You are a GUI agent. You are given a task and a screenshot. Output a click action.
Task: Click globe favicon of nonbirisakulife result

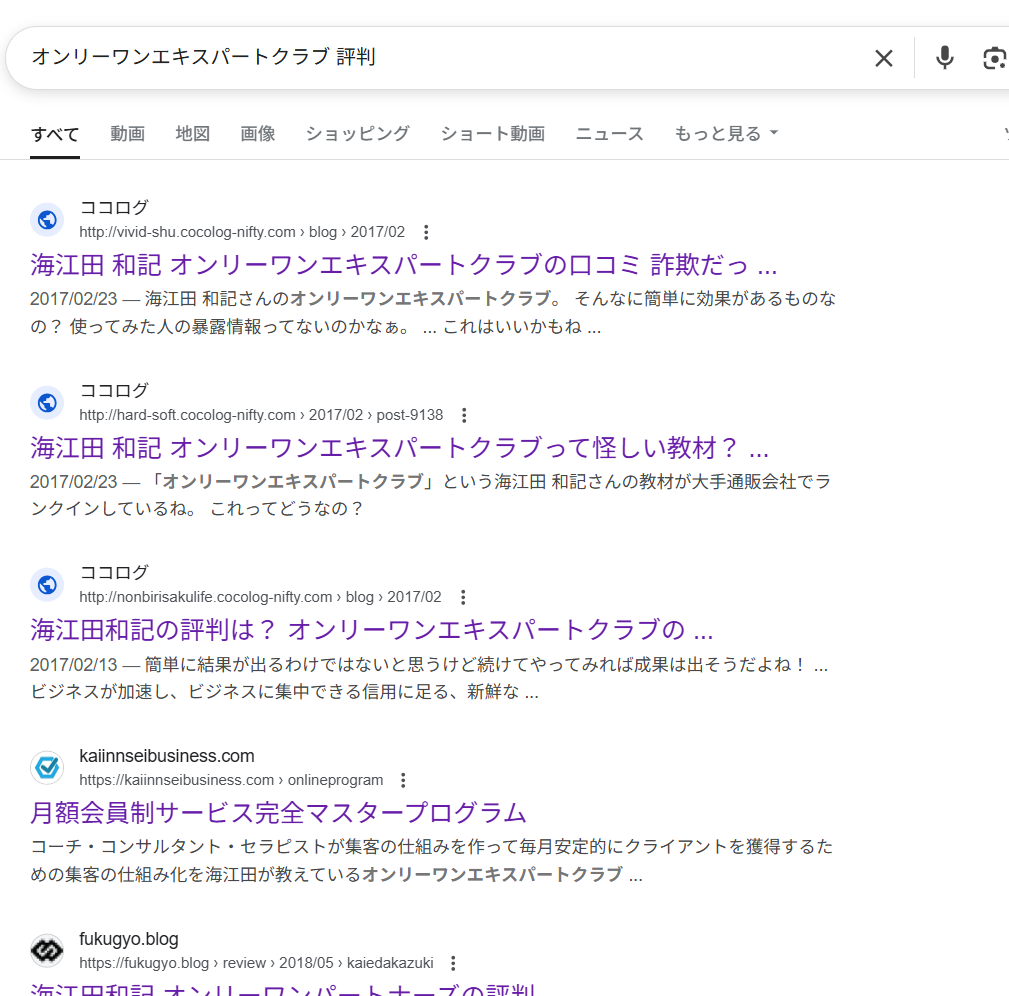(47, 585)
